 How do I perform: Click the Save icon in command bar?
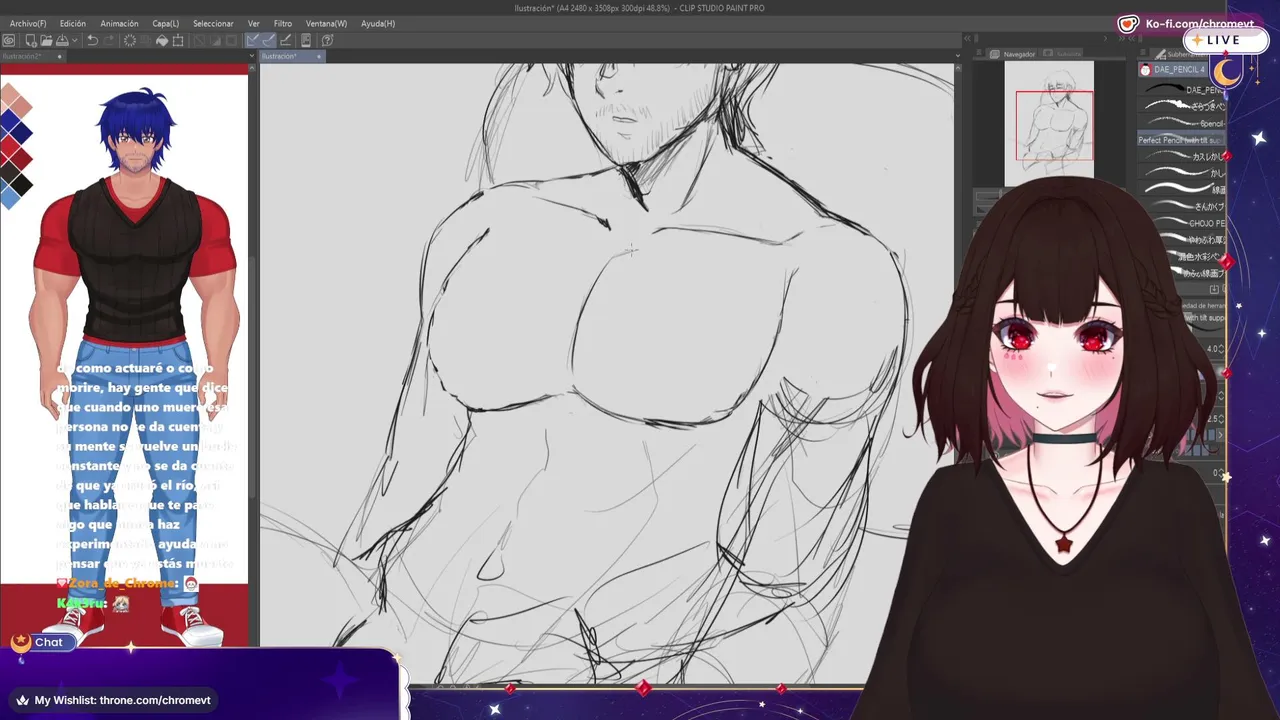(x=62, y=40)
